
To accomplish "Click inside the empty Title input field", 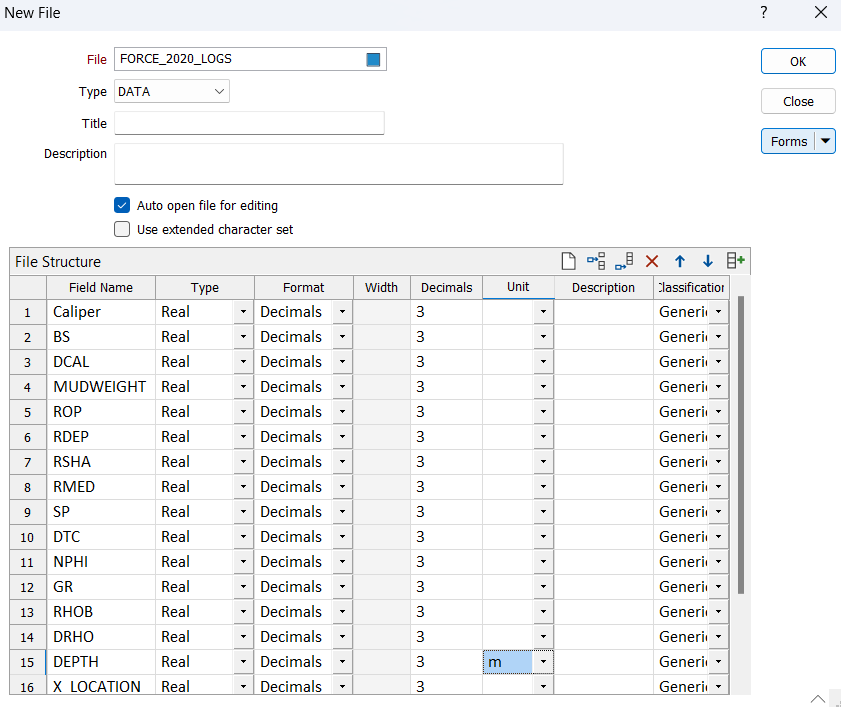I will point(249,123).
